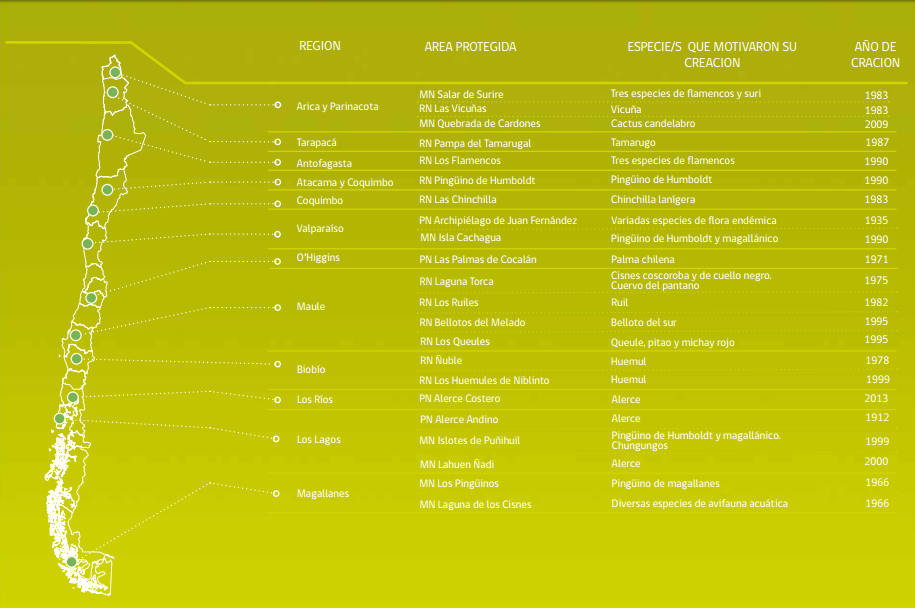Screen dimensions: 915x608
Task: Click the year 1935 for Juan Fernández
Action: point(876,221)
